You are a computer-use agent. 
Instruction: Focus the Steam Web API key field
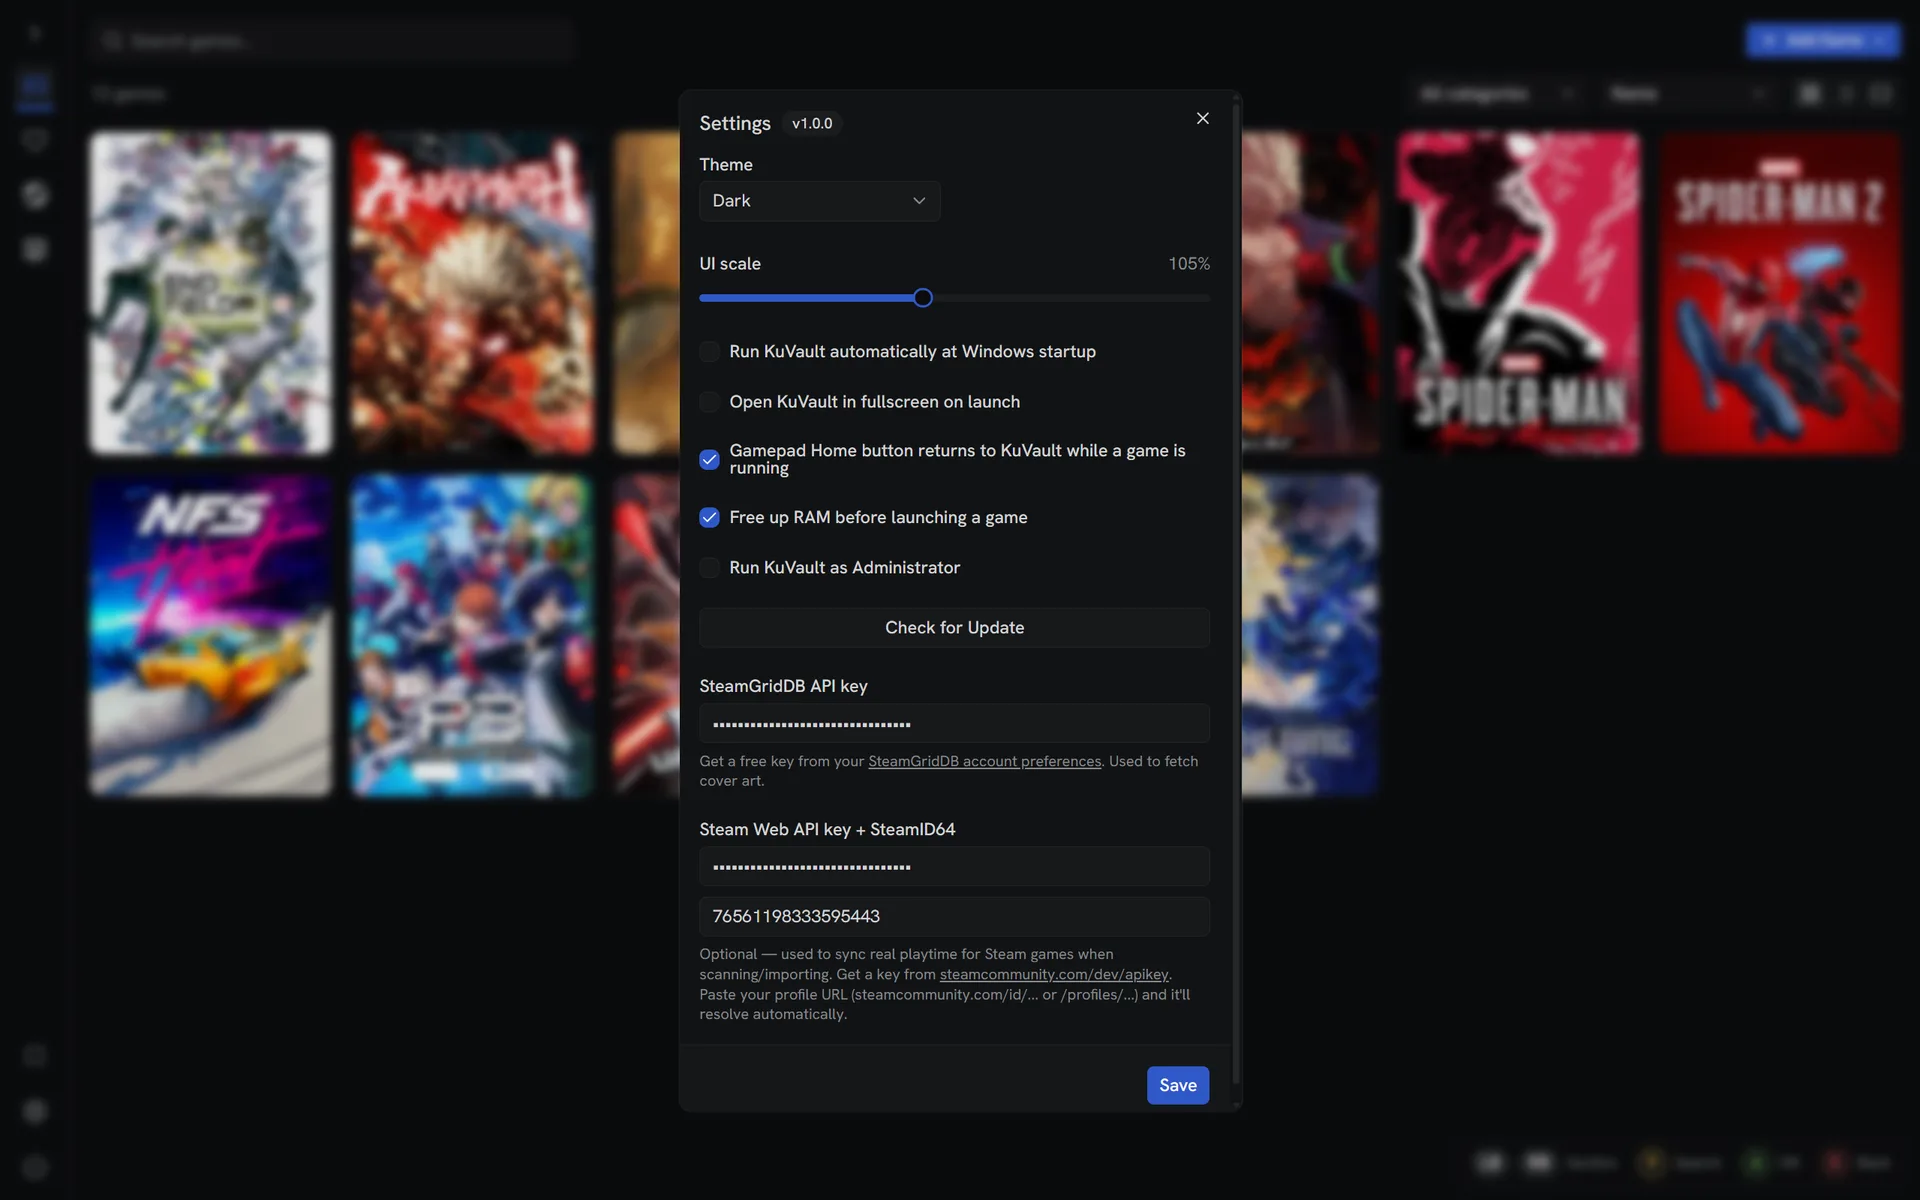pyautogui.click(x=954, y=867)
